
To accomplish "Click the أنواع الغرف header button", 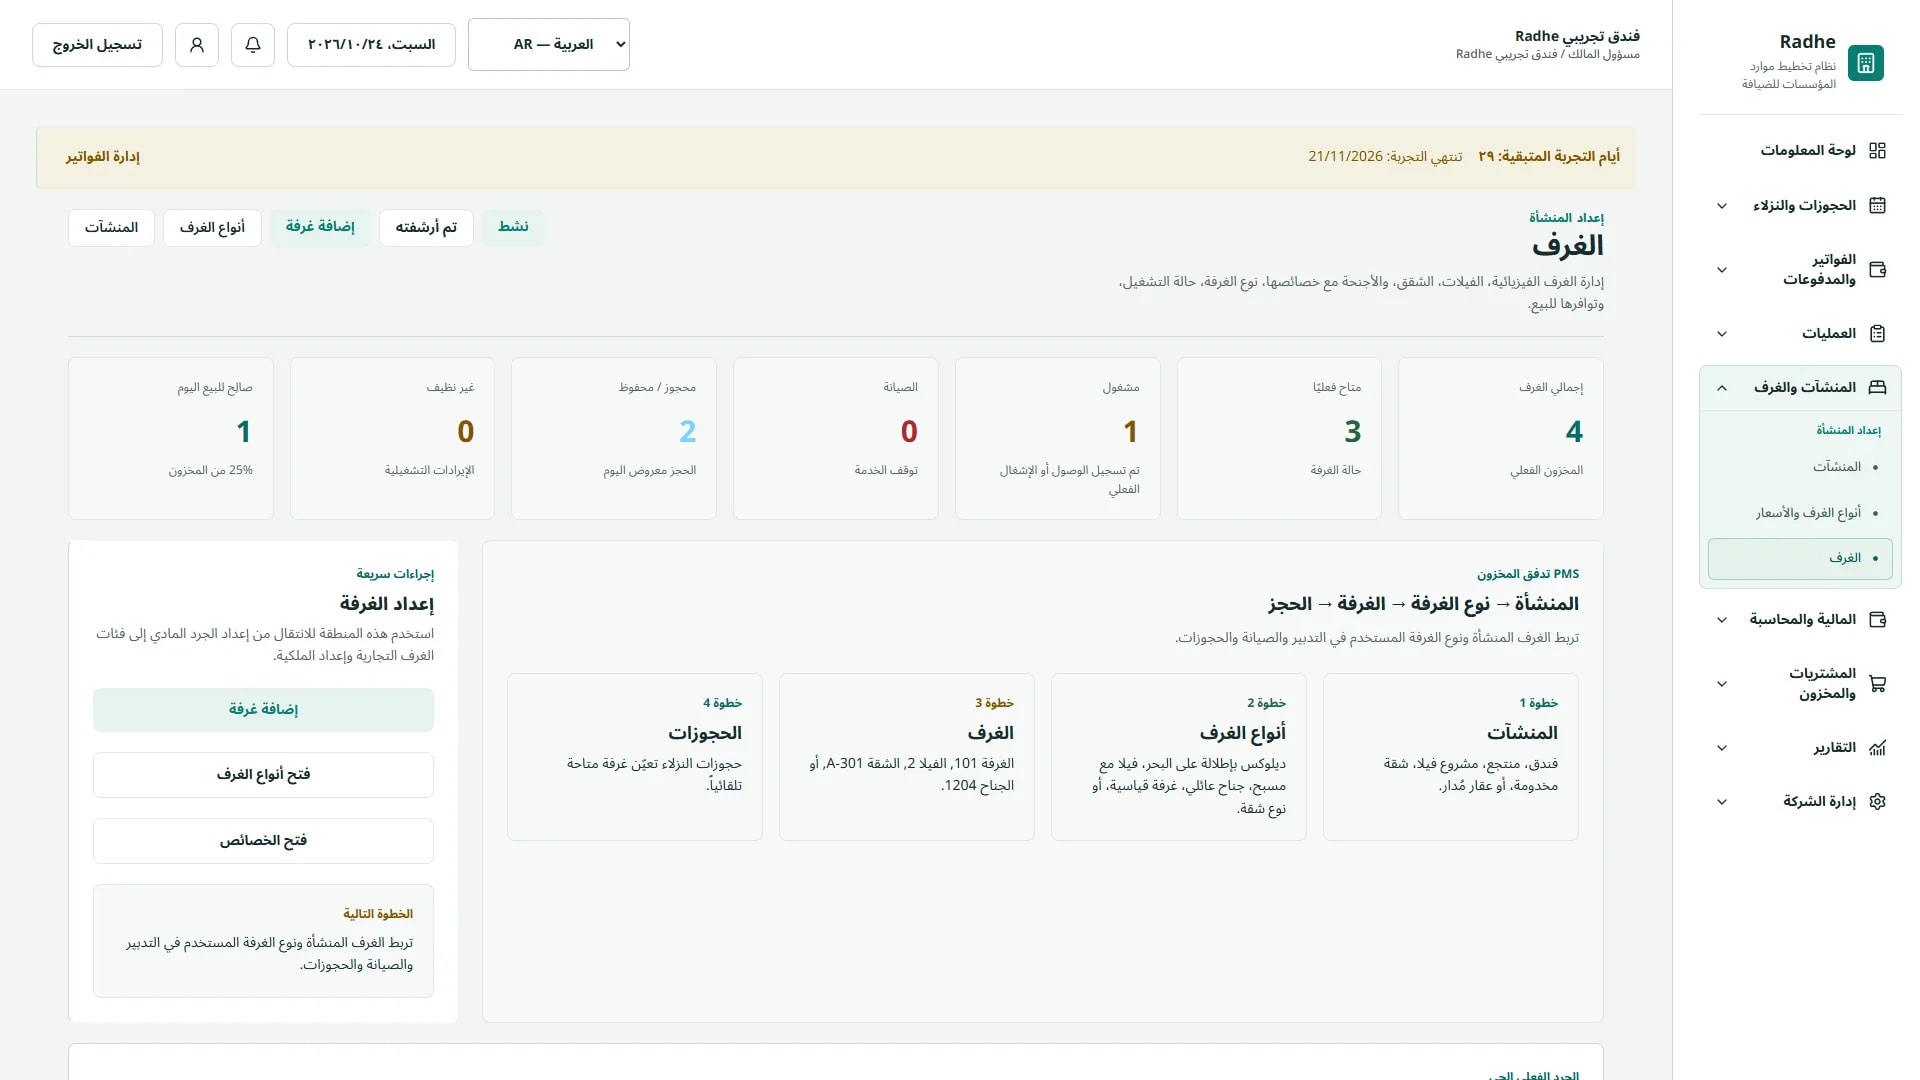I will click(x=212, y=228).
